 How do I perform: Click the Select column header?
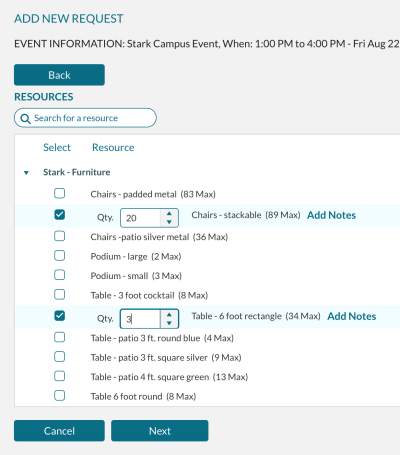57,147
